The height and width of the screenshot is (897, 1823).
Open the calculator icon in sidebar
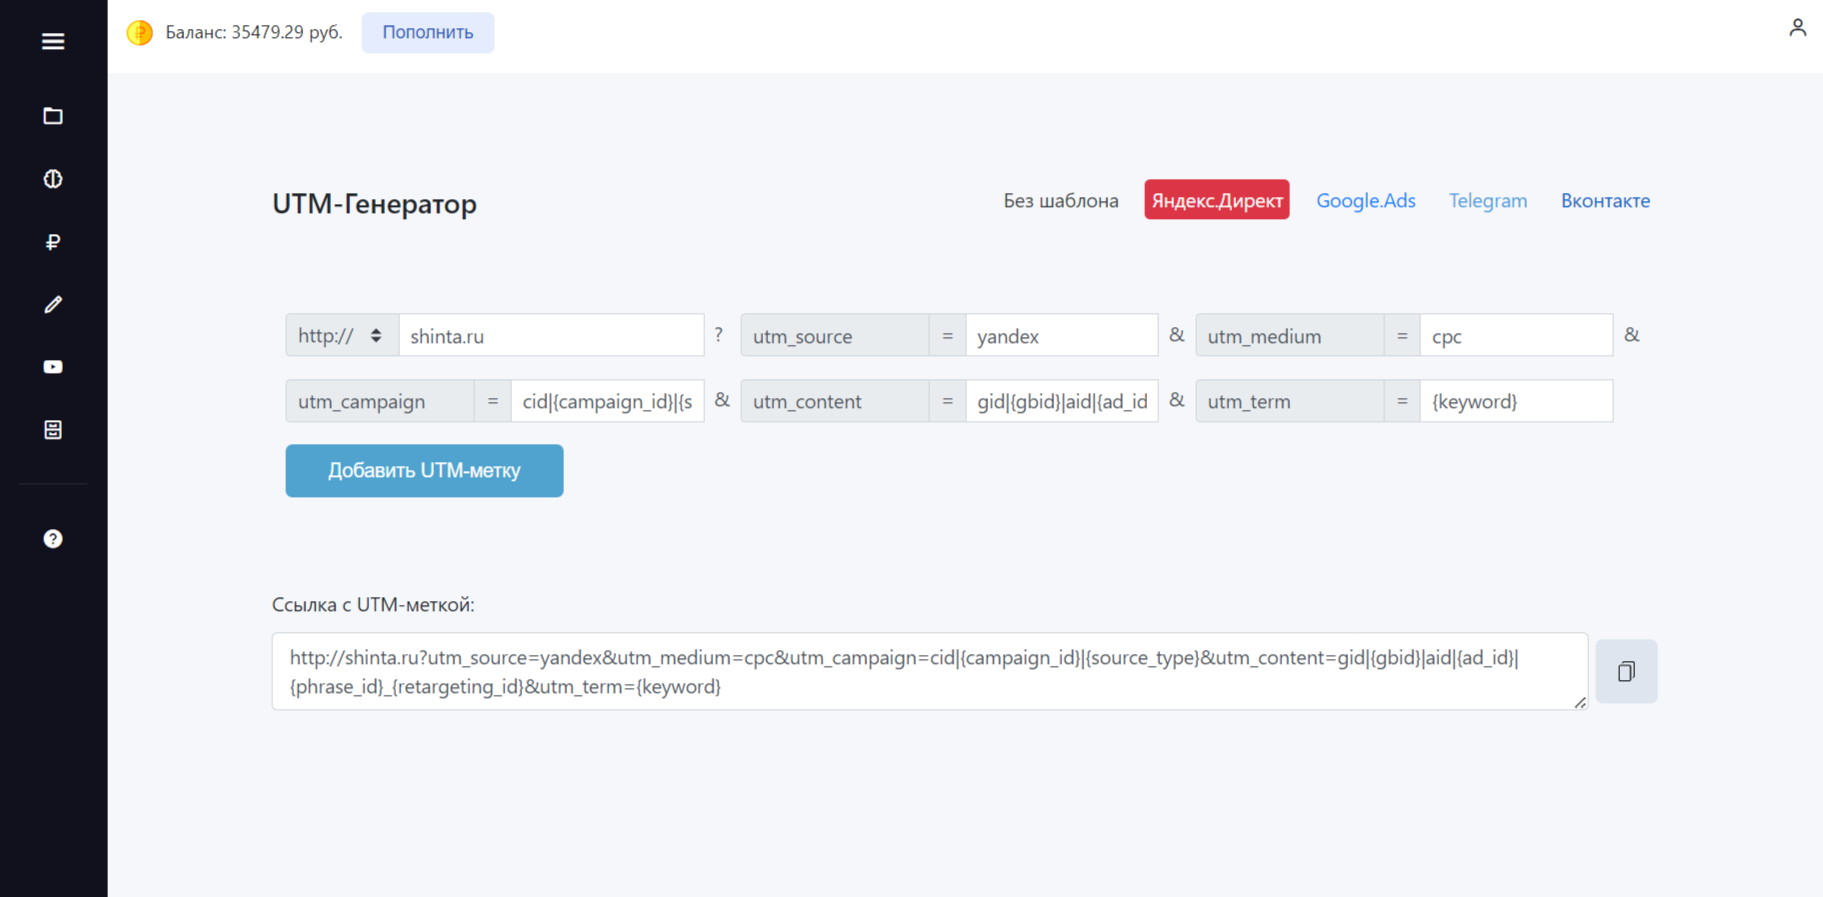[53, 430]
